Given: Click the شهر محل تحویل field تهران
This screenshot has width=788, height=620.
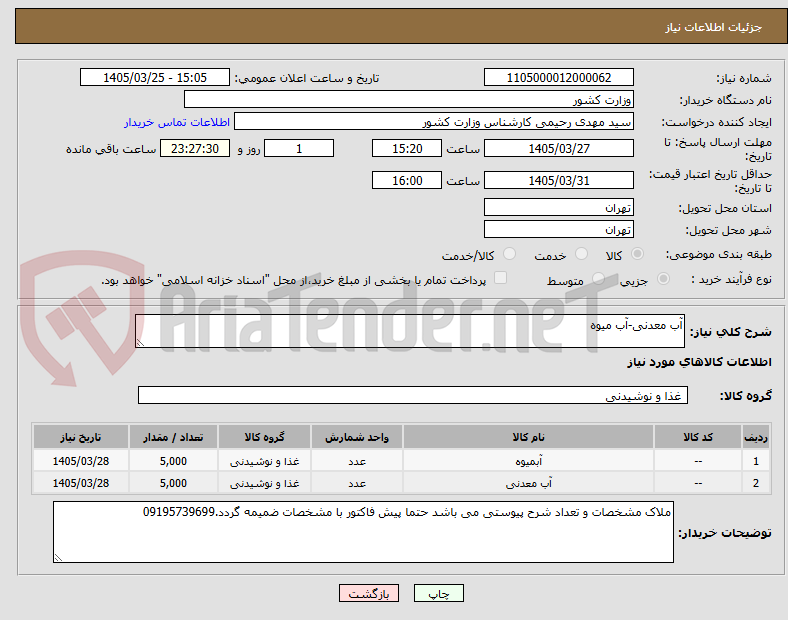Looking at the screenshot, I should [x=558, y=229].
